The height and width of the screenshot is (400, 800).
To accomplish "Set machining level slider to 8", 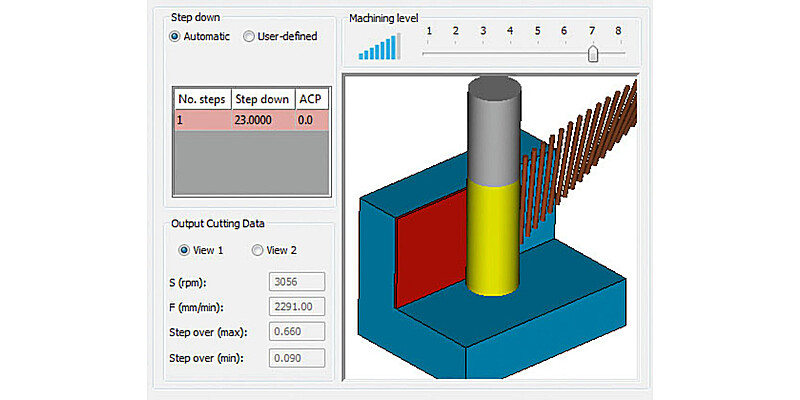I will (619, 53).
